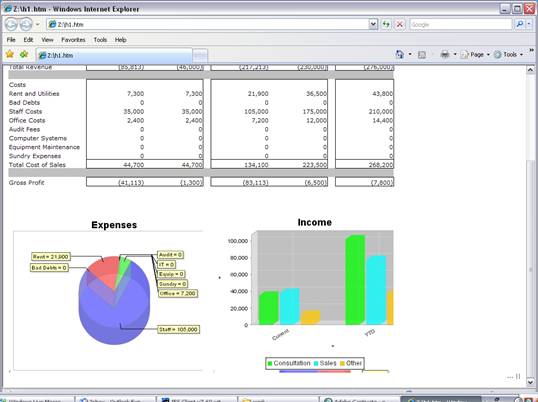Click the browser Back arrow button
The image size is (538, 402).
tap(11, 24)
